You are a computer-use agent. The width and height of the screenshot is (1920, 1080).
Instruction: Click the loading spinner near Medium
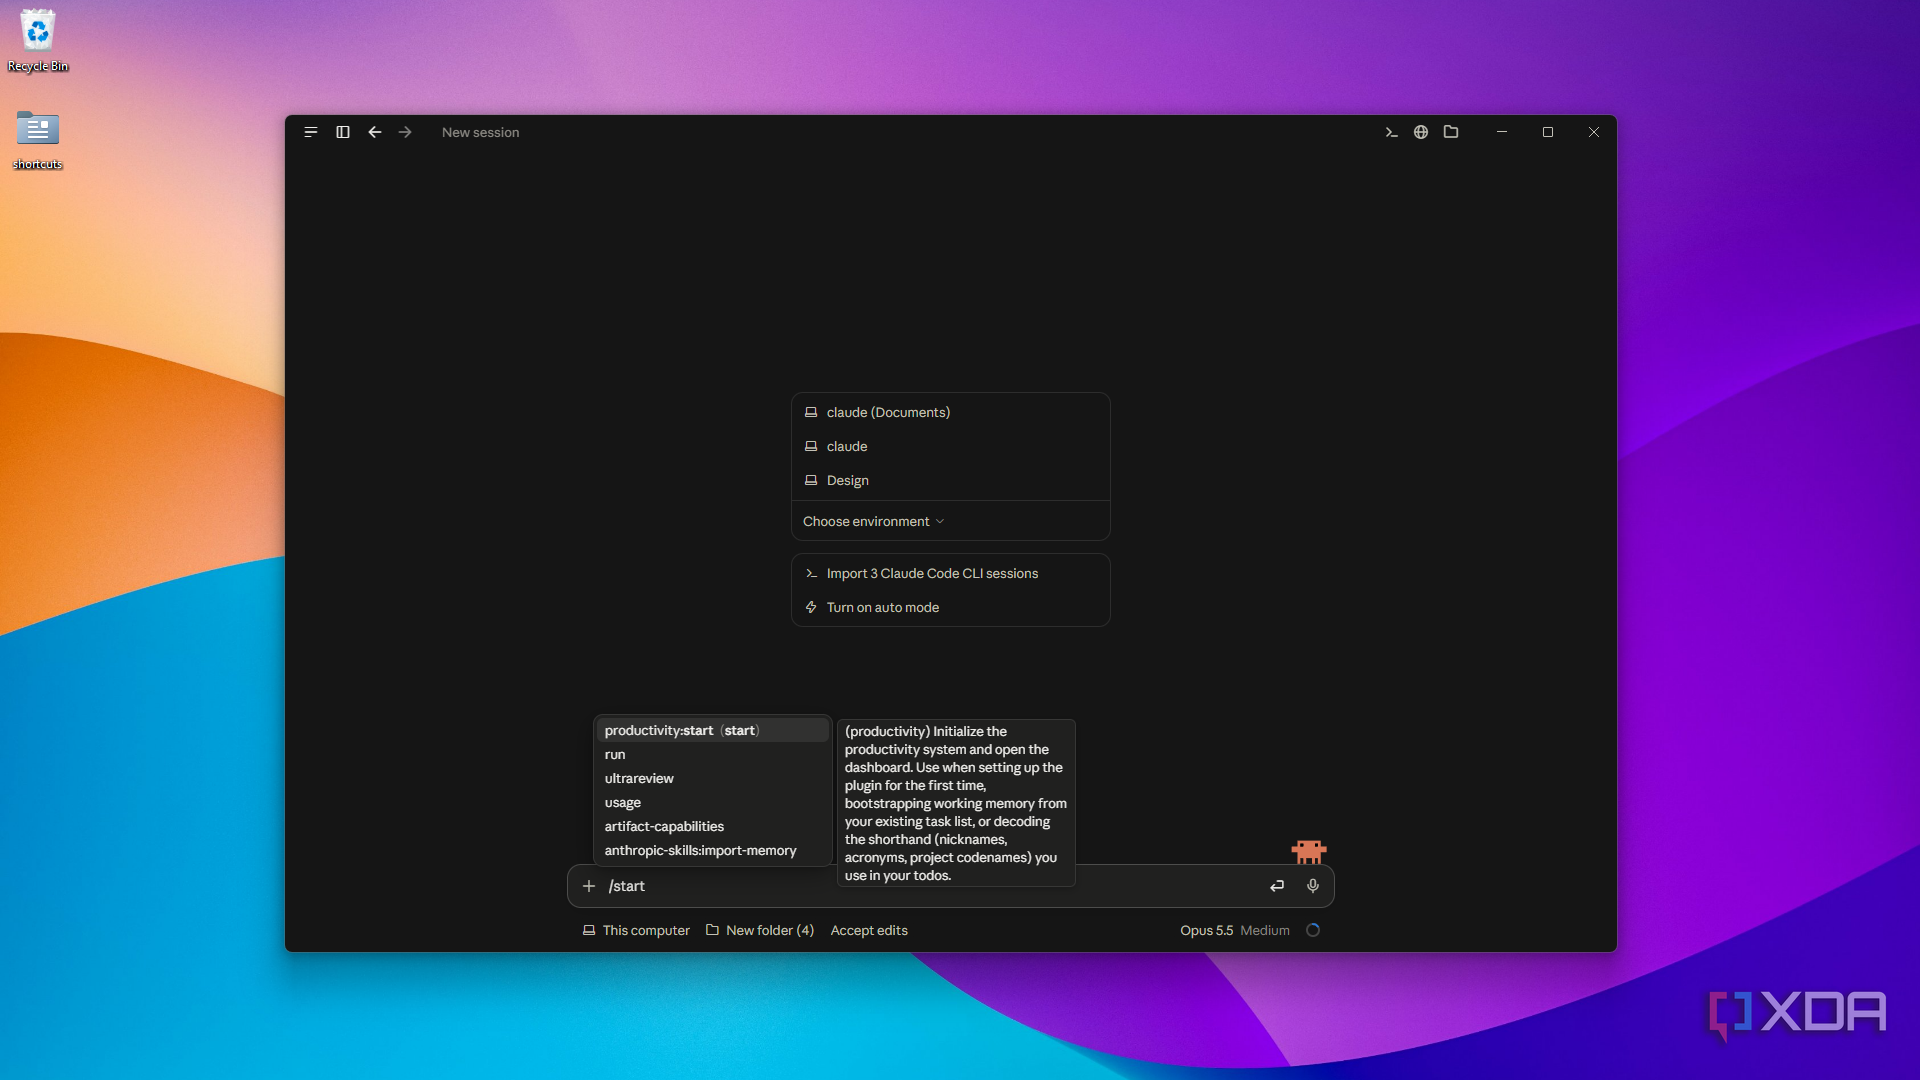[1313, 930]
